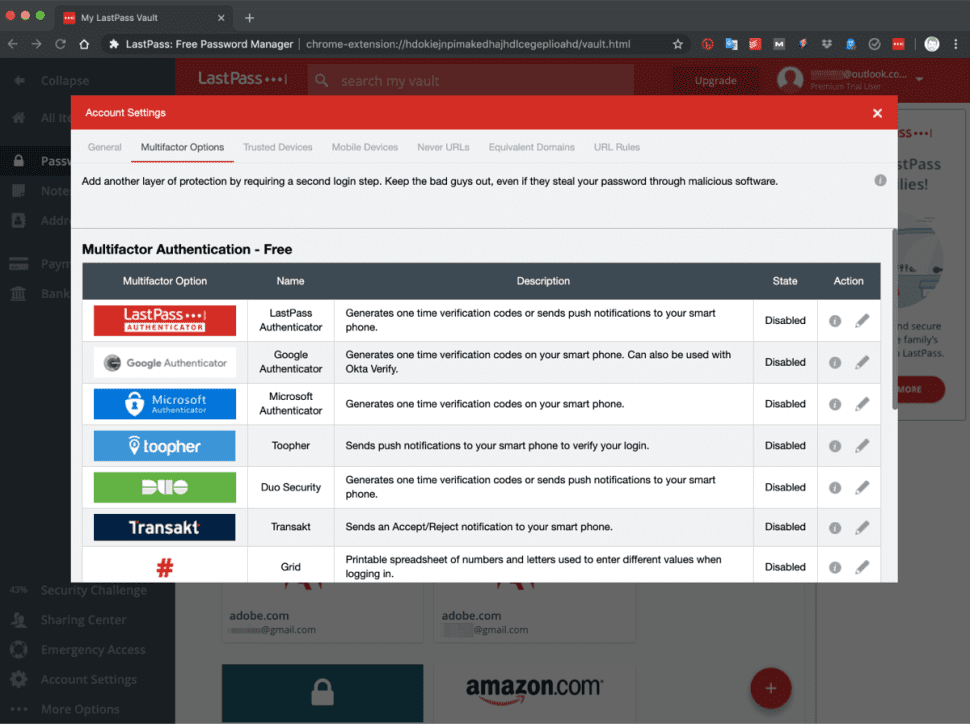Open More Options in sidebar
970x724 pixels.
pyautogui.click(x=80, y=709)
